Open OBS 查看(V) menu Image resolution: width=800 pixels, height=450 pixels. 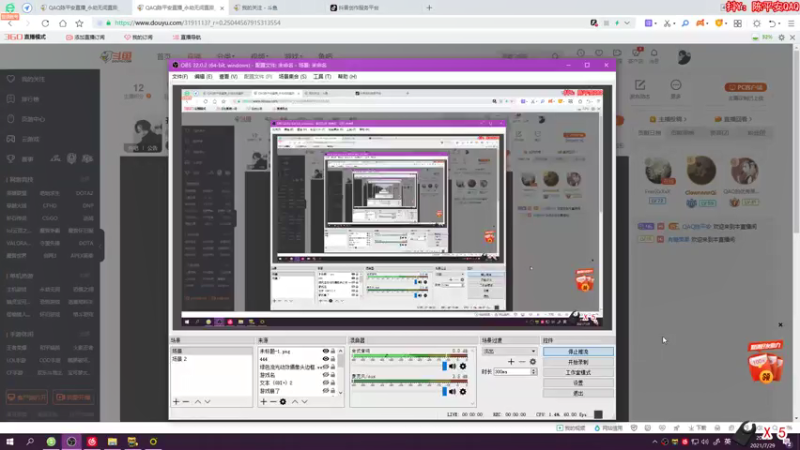(228, 77)
